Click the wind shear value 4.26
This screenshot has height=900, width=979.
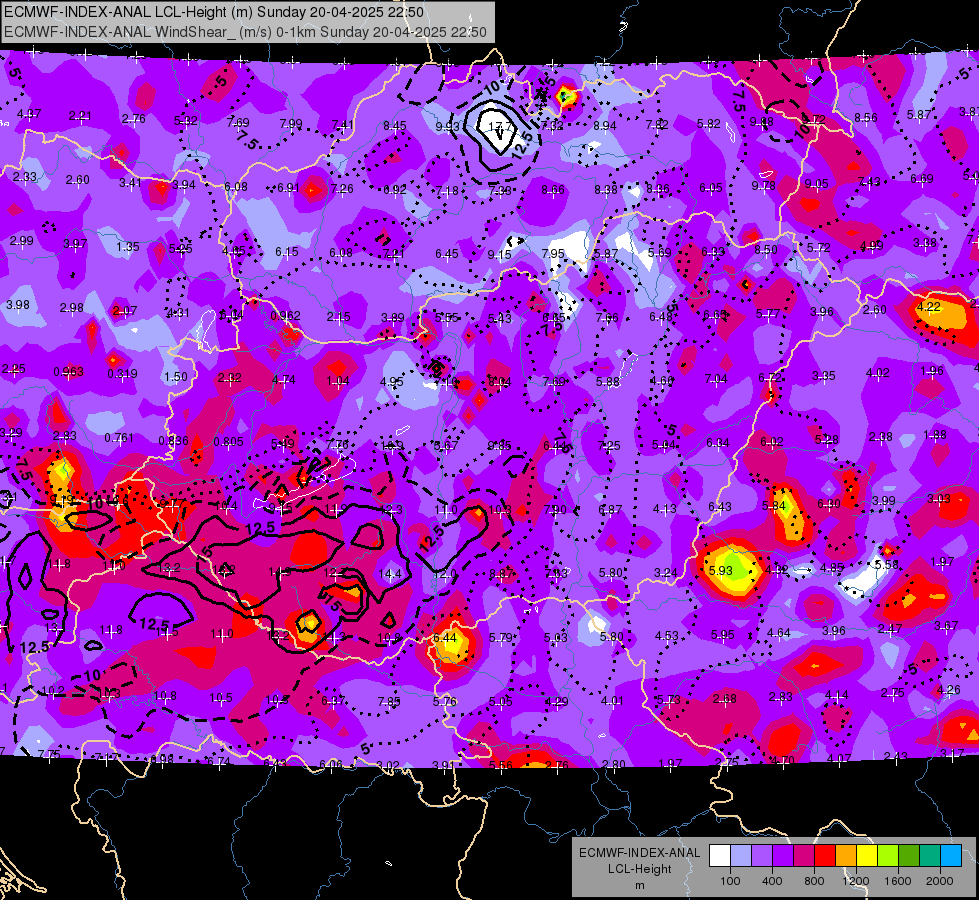[x=948, y=690]
